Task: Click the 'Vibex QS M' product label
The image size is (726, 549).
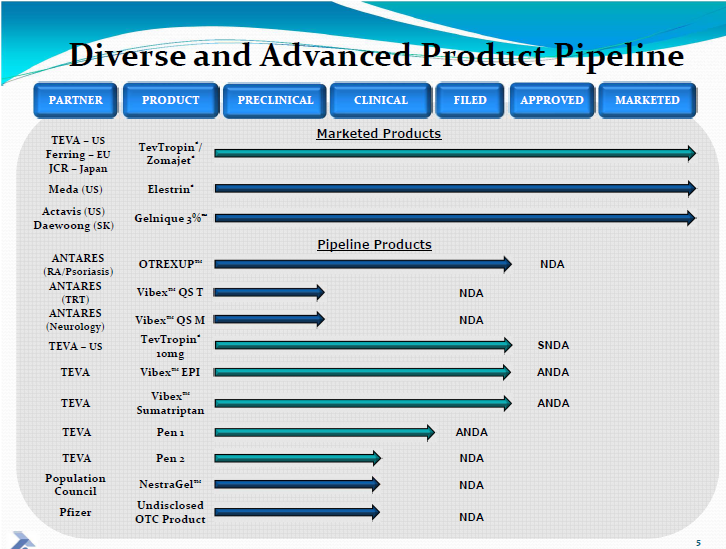Action: [170, 320]
